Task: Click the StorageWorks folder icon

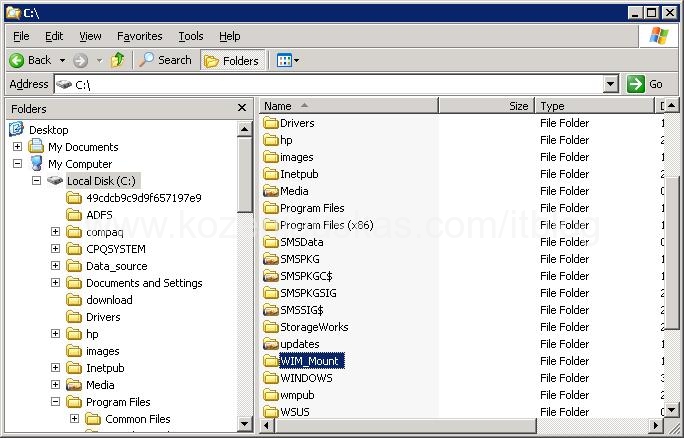Action: pyautogui.click(x=271, y=327)
